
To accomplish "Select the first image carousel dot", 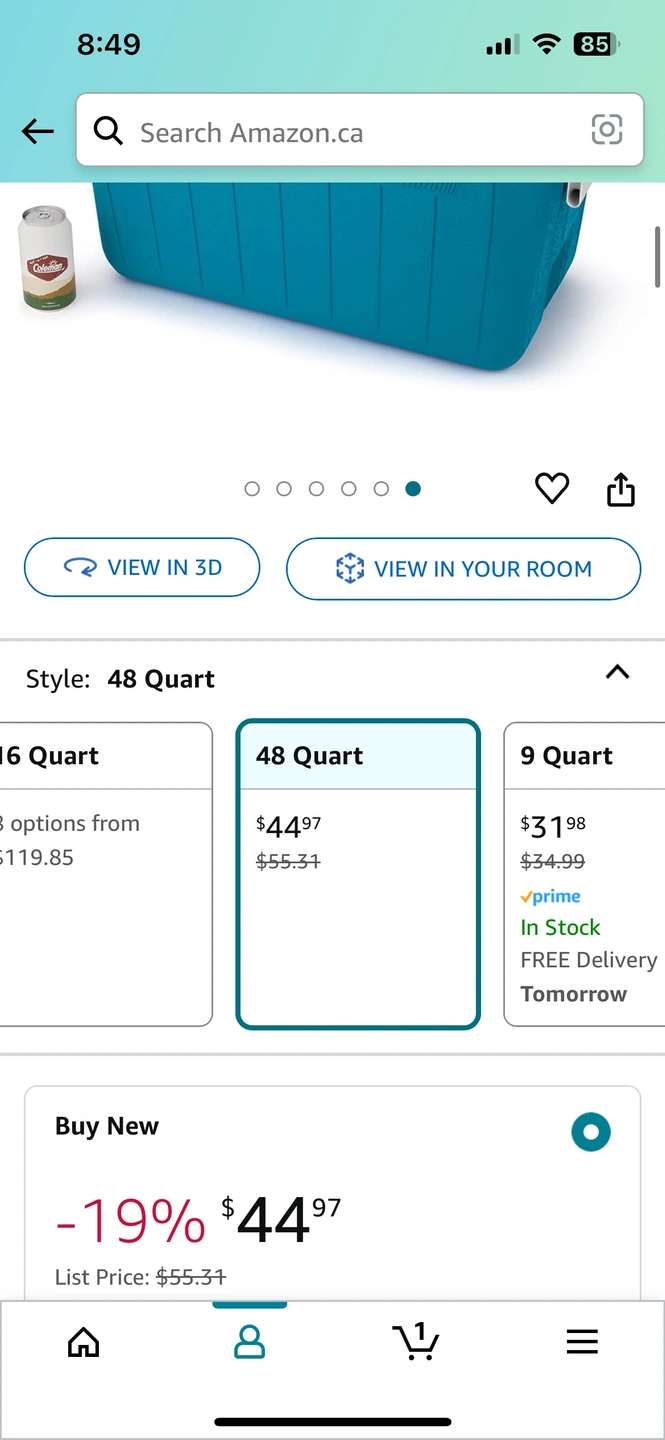I will 252,489.
